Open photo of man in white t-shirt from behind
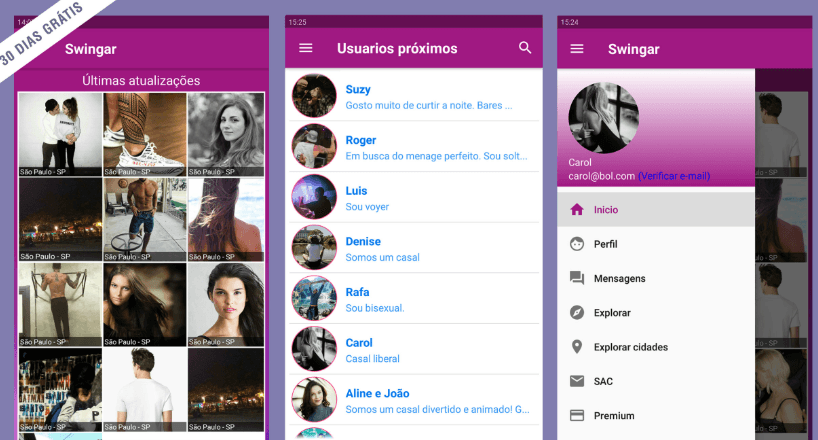This screenshot has height=440, width=818. tap(145, 389)
